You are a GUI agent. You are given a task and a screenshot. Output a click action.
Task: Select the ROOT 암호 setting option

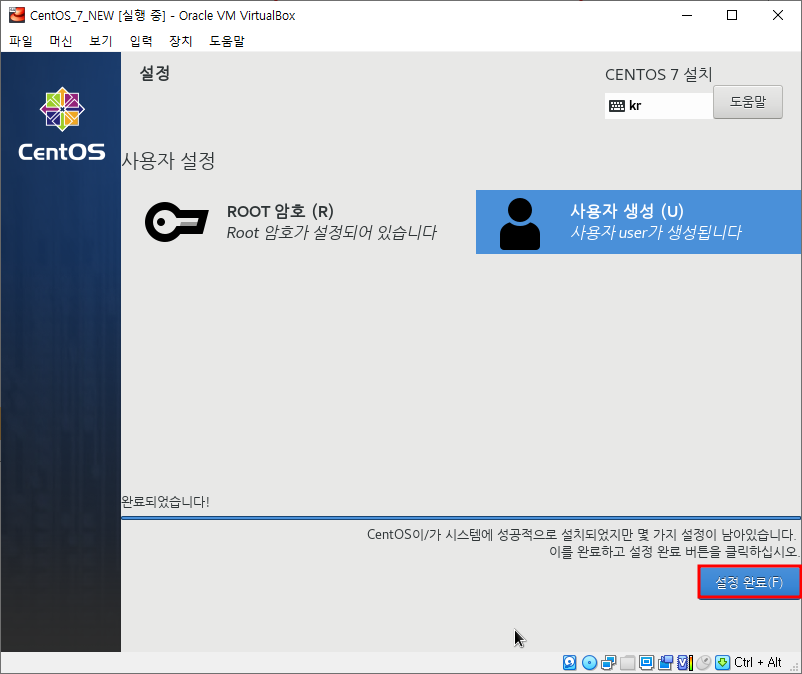(280, 222)
